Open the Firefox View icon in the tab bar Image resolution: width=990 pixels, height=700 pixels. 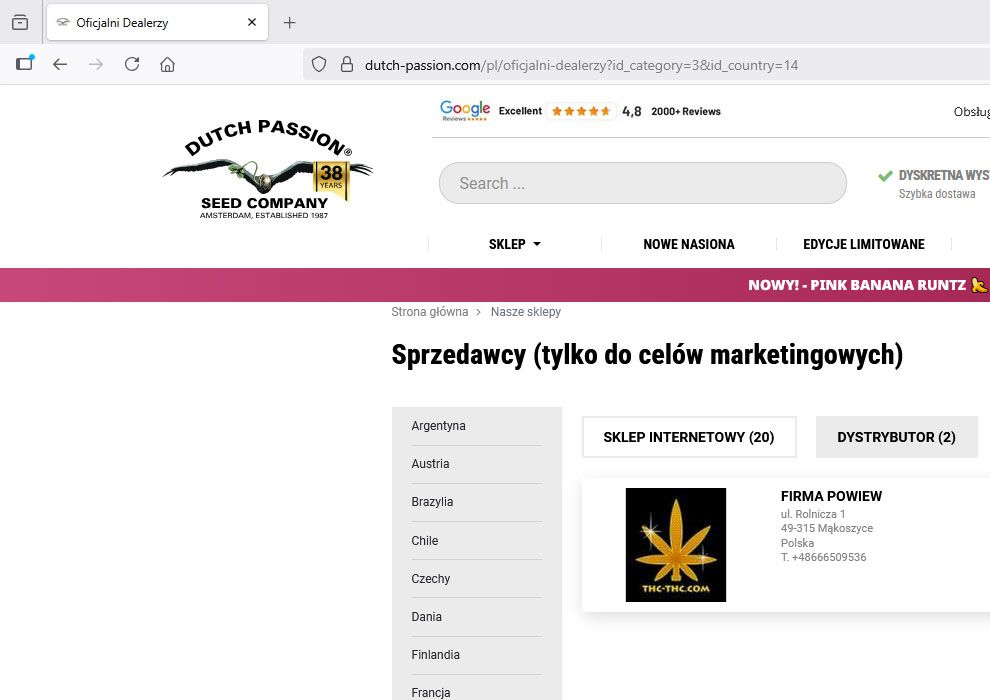click(20, 22)
